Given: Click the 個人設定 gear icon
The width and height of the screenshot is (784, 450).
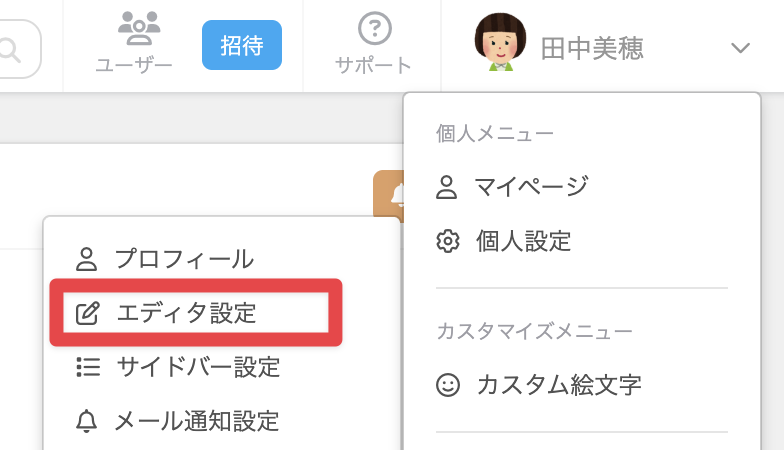Looking at the screenshot, I should point(447,241).
